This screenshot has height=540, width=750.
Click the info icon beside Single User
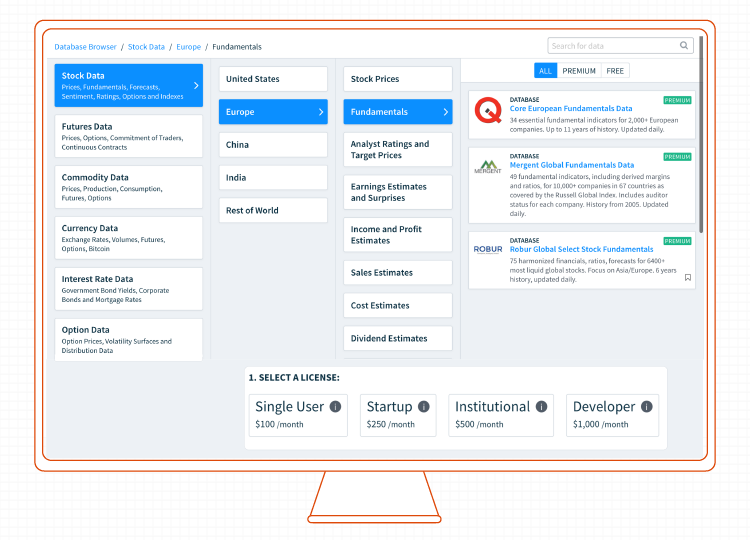pos(335,407)
